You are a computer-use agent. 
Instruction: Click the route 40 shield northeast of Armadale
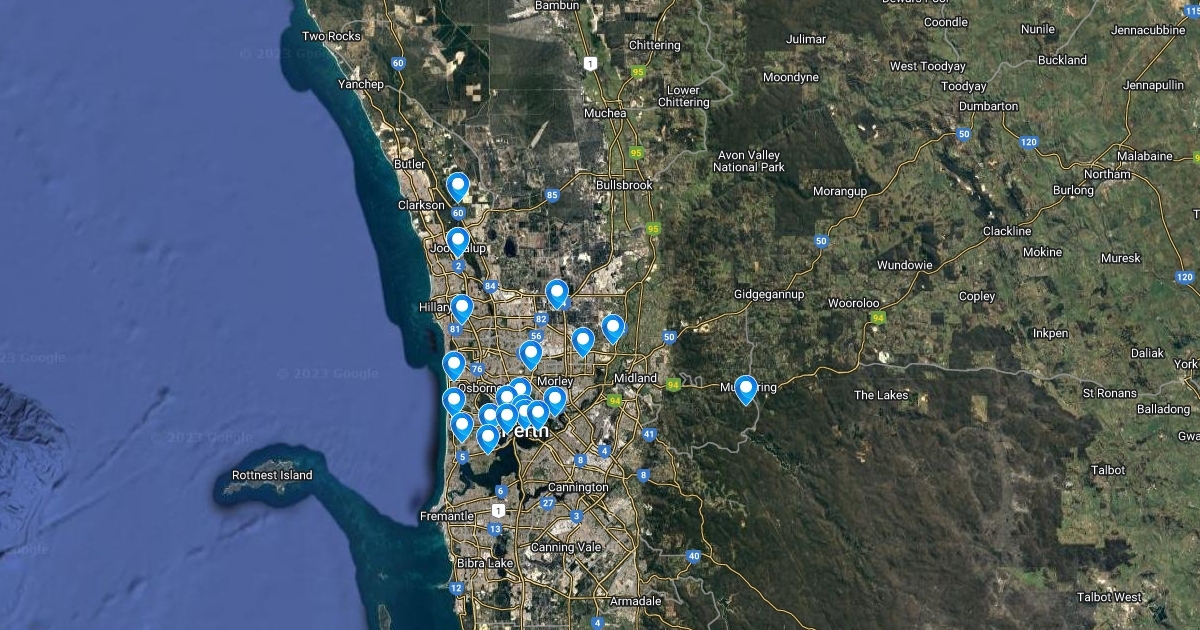pyautogui.click(x=693, y=556)
